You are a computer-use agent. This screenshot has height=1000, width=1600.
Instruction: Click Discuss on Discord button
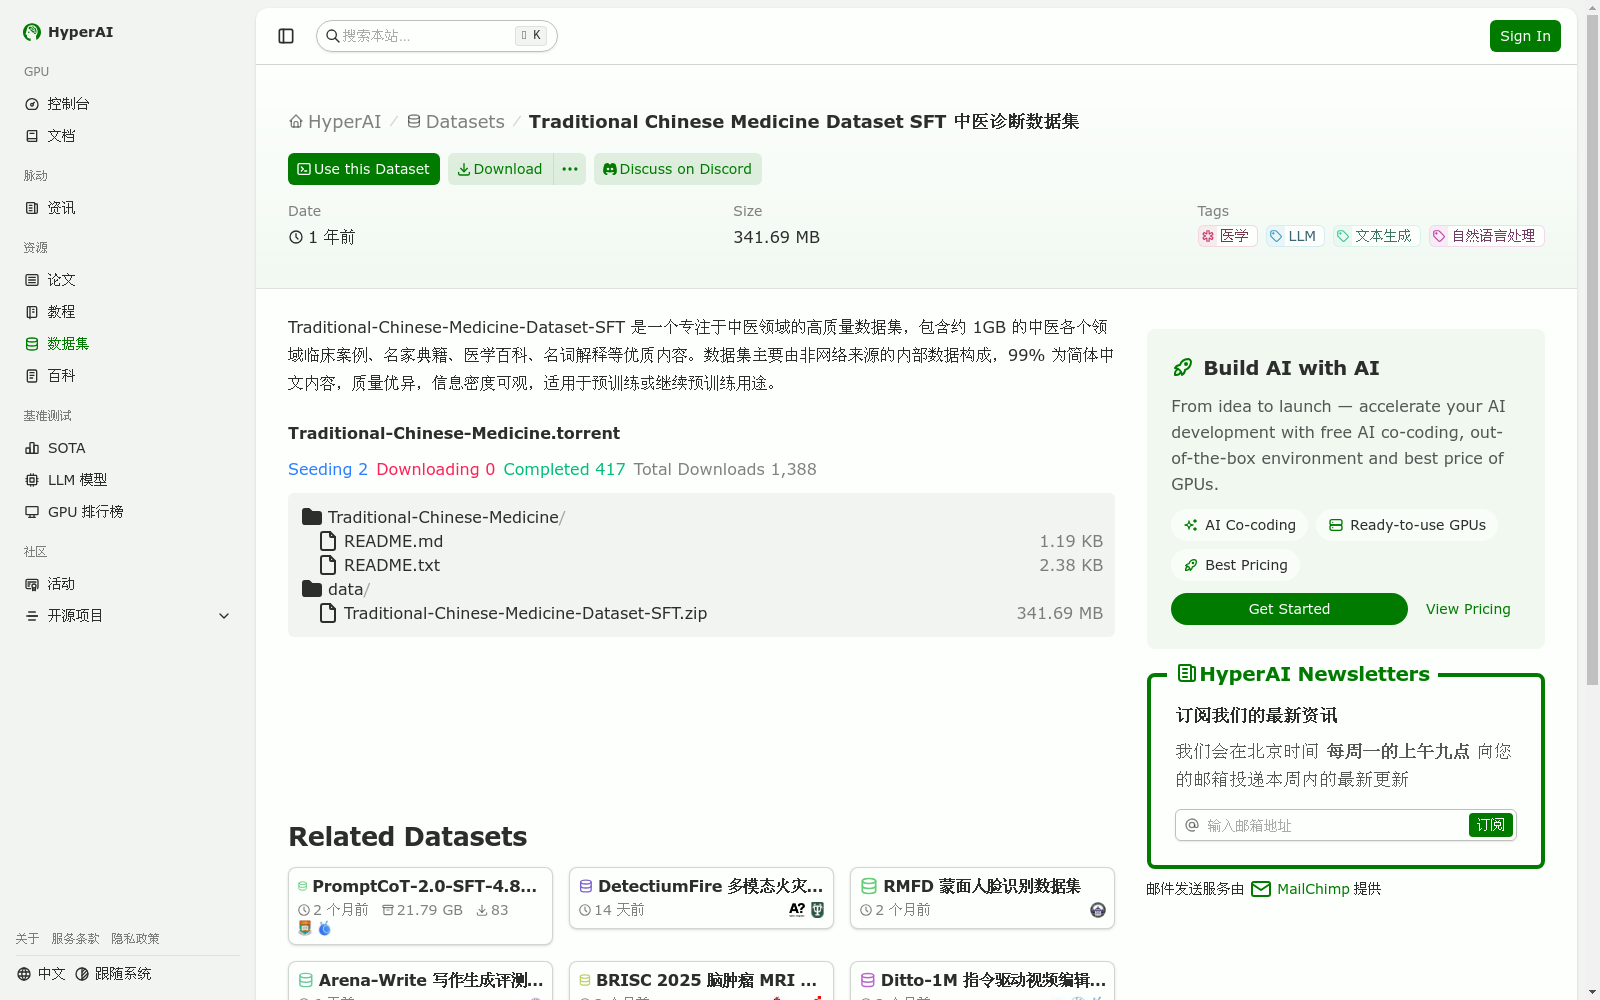[678, 169]
